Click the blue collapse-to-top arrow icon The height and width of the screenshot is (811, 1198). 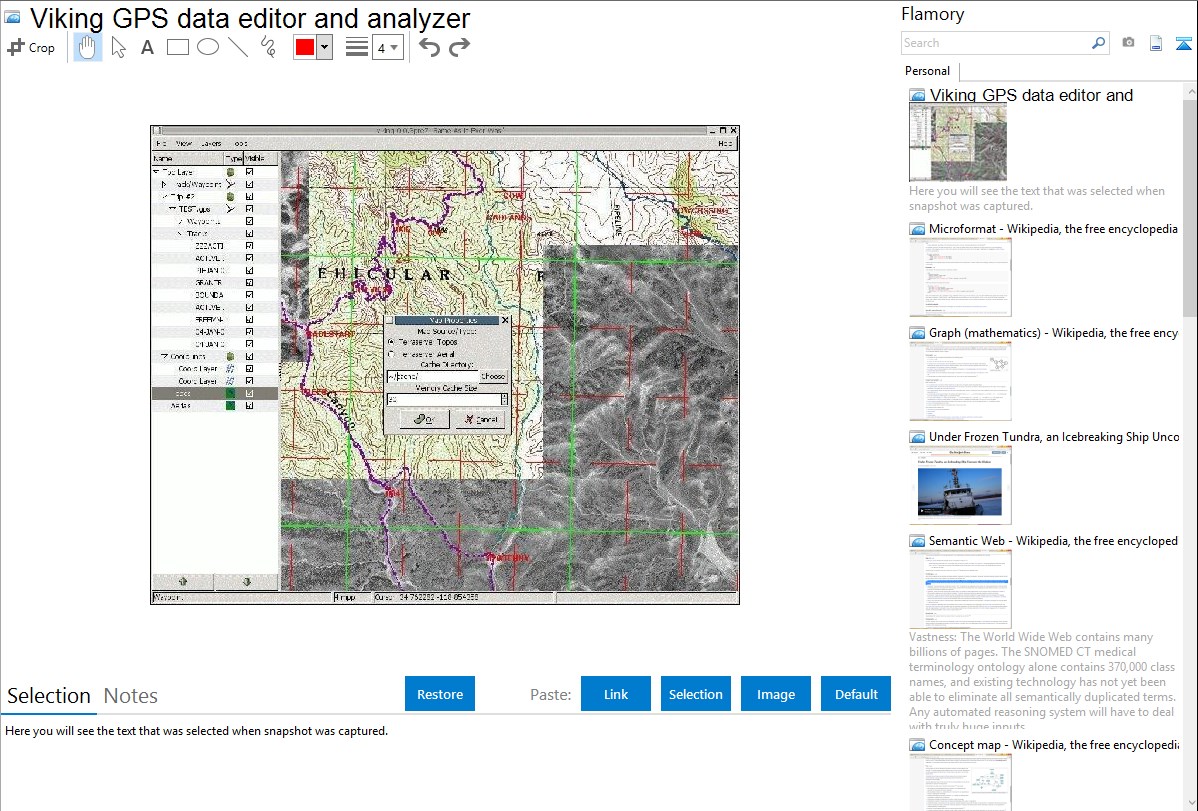[1183, 43]
